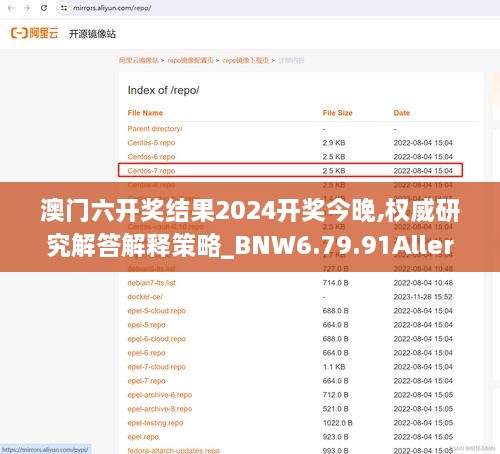This screenshot has width=500, height=454.
Task: Open epel-5-cloud.repo file
Action: point(156,311)
